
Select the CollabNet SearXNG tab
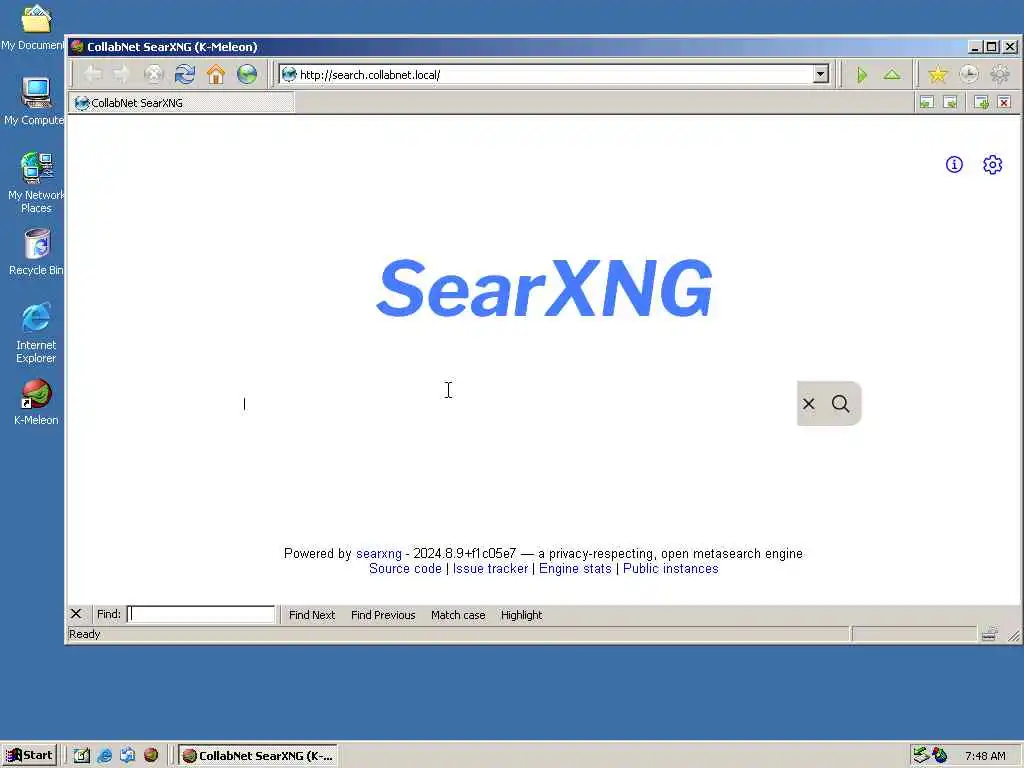pyautogui.click(x=182, y=103)
